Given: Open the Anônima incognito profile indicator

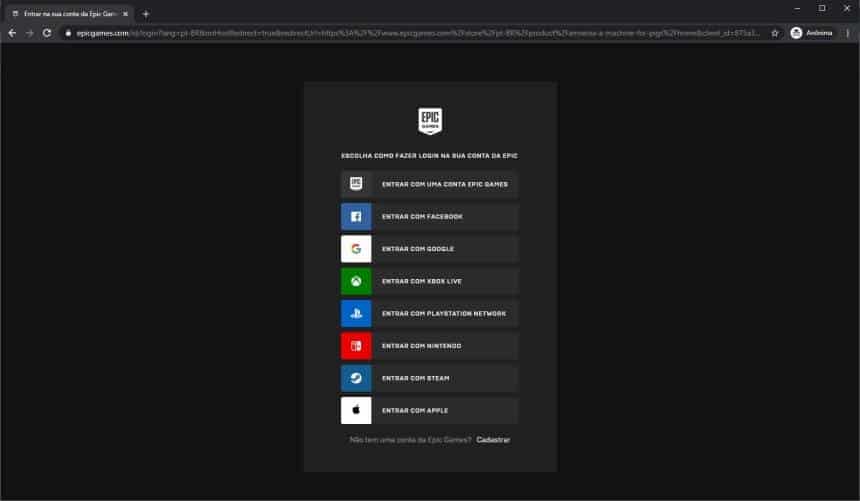Looking at the screenshot, I should pos(812,33).
